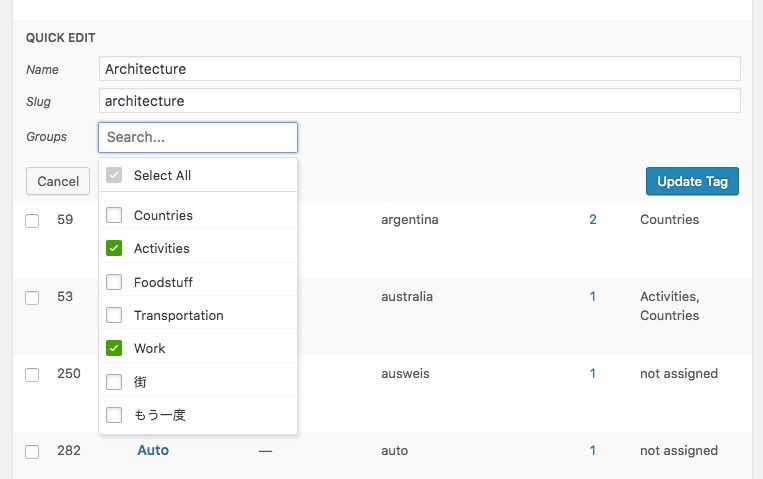The image size is (763, 479).
Task: Click into the Name text field
Action: point(420,69)
